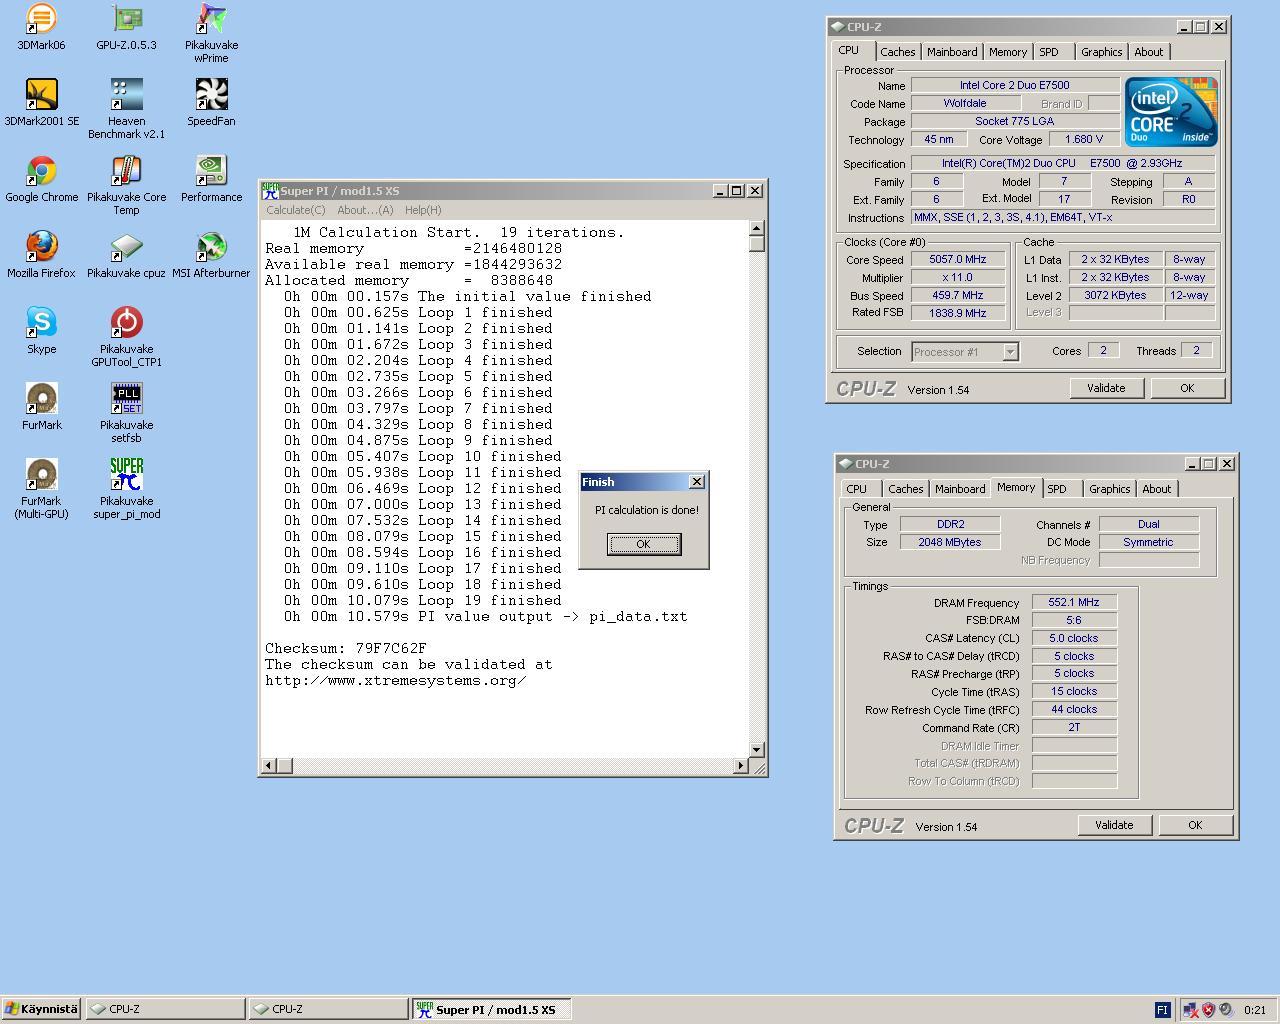Click Super PI horizontal scrollbar right arrow
The image size is (1280, 1024).
tap(741, 766)
